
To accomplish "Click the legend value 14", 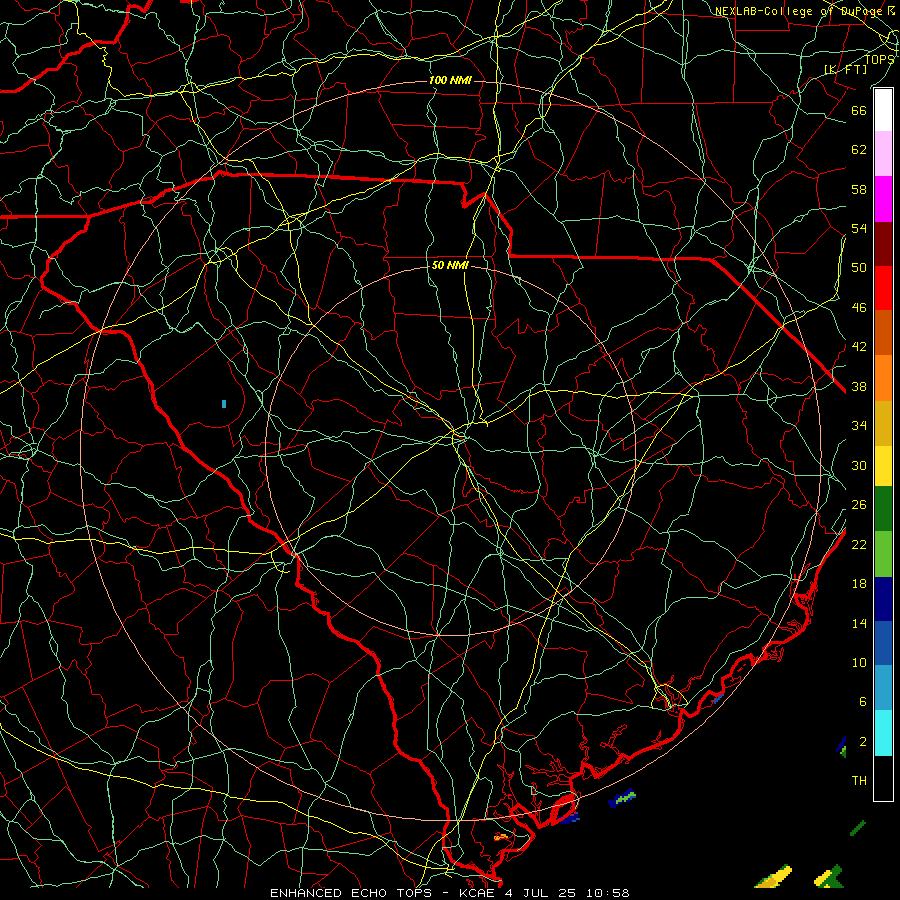I will [x=859, y=623].
